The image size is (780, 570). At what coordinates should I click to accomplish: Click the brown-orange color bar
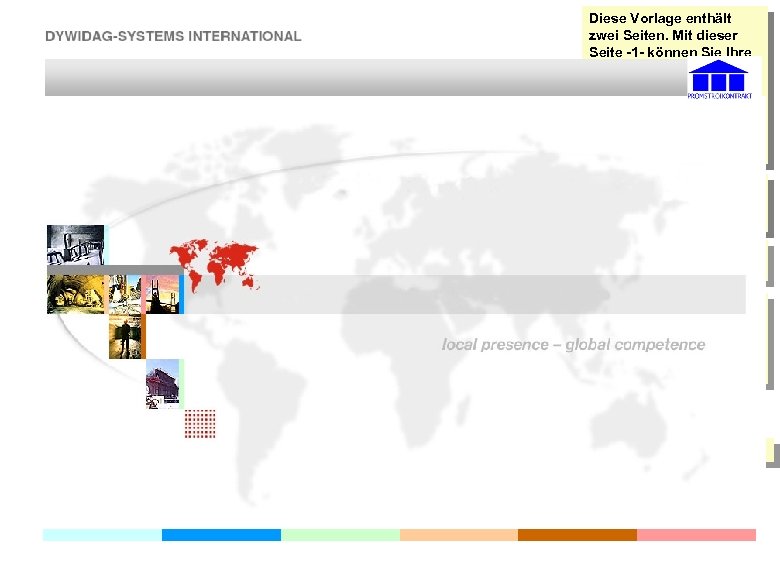coord(577,535)
